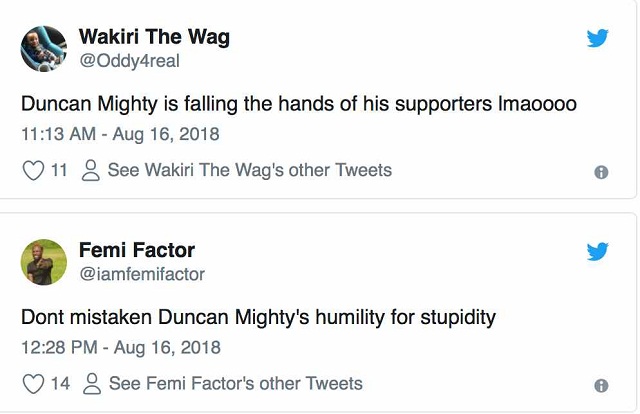Screen dimensions: 640x414
Task: Click the Wakiri The Wag display name
Action: (154, 38)
